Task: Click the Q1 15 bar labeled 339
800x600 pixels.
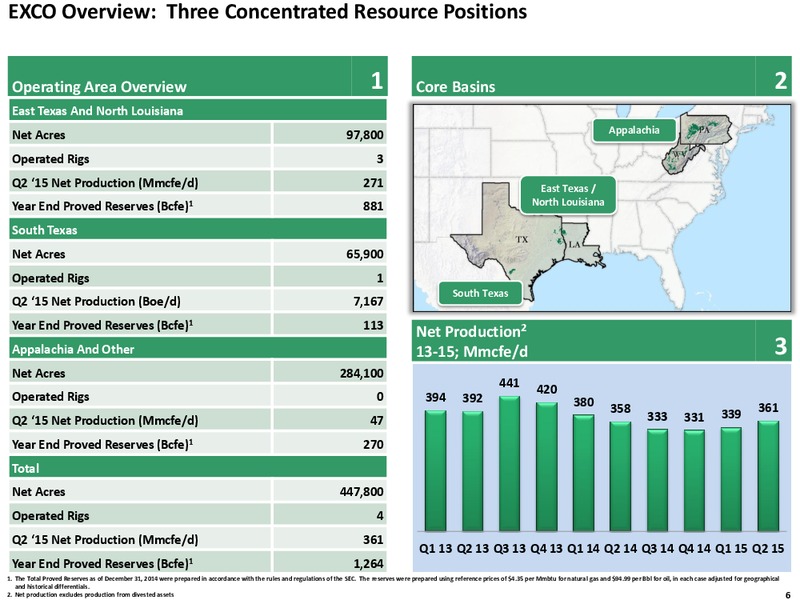Action: tap(731, 479)
